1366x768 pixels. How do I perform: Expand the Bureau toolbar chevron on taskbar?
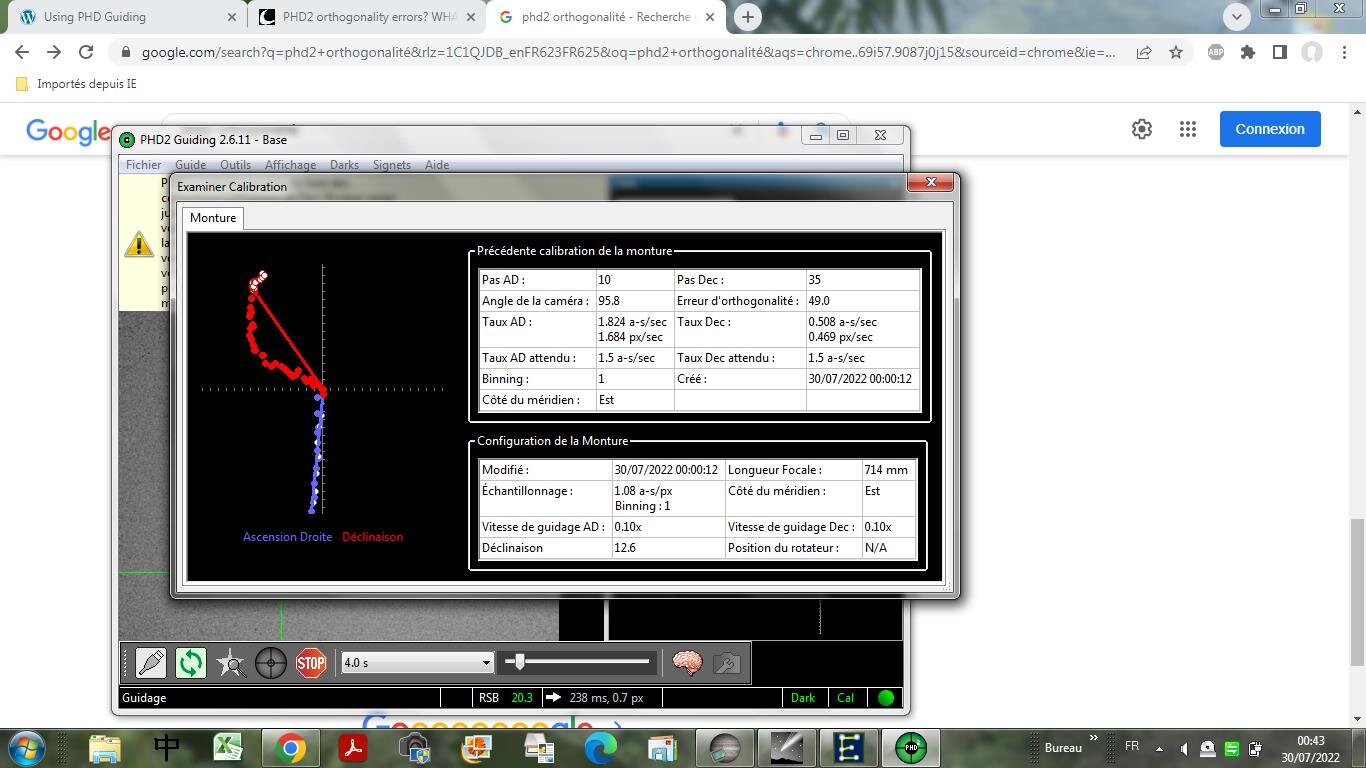click(x=1093, y=739)
